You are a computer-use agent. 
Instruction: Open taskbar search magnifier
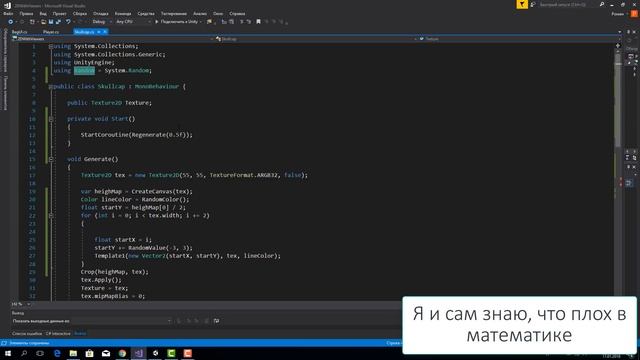point(24,353)
